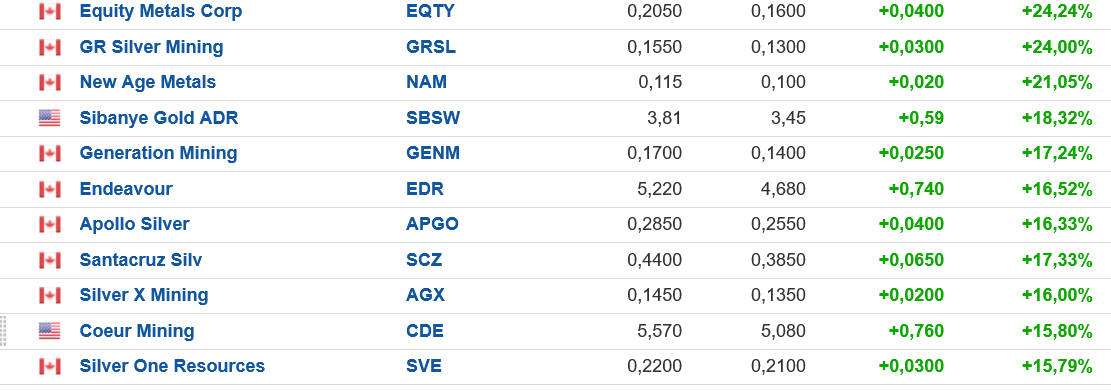Click the Canadian flag beside Equity Metals Corp

[x=50, y=11]
